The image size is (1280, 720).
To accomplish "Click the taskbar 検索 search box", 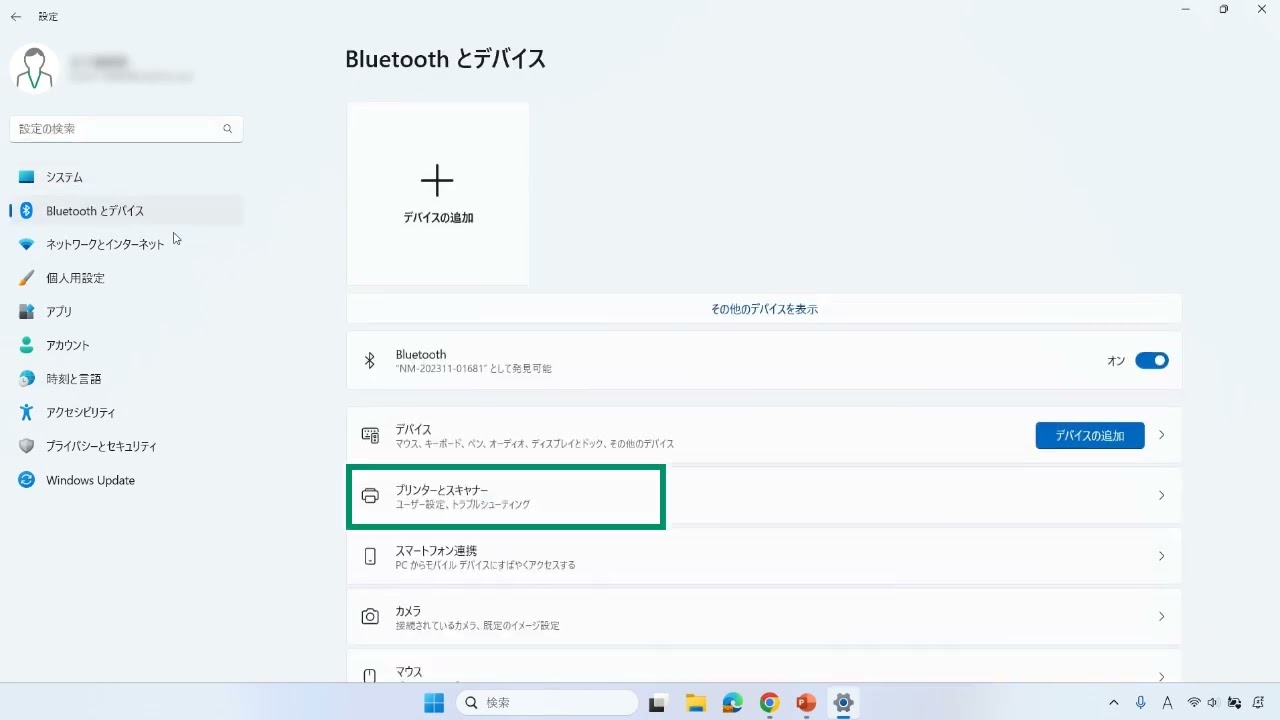I will pyautogui.click(x=547, y=703).
